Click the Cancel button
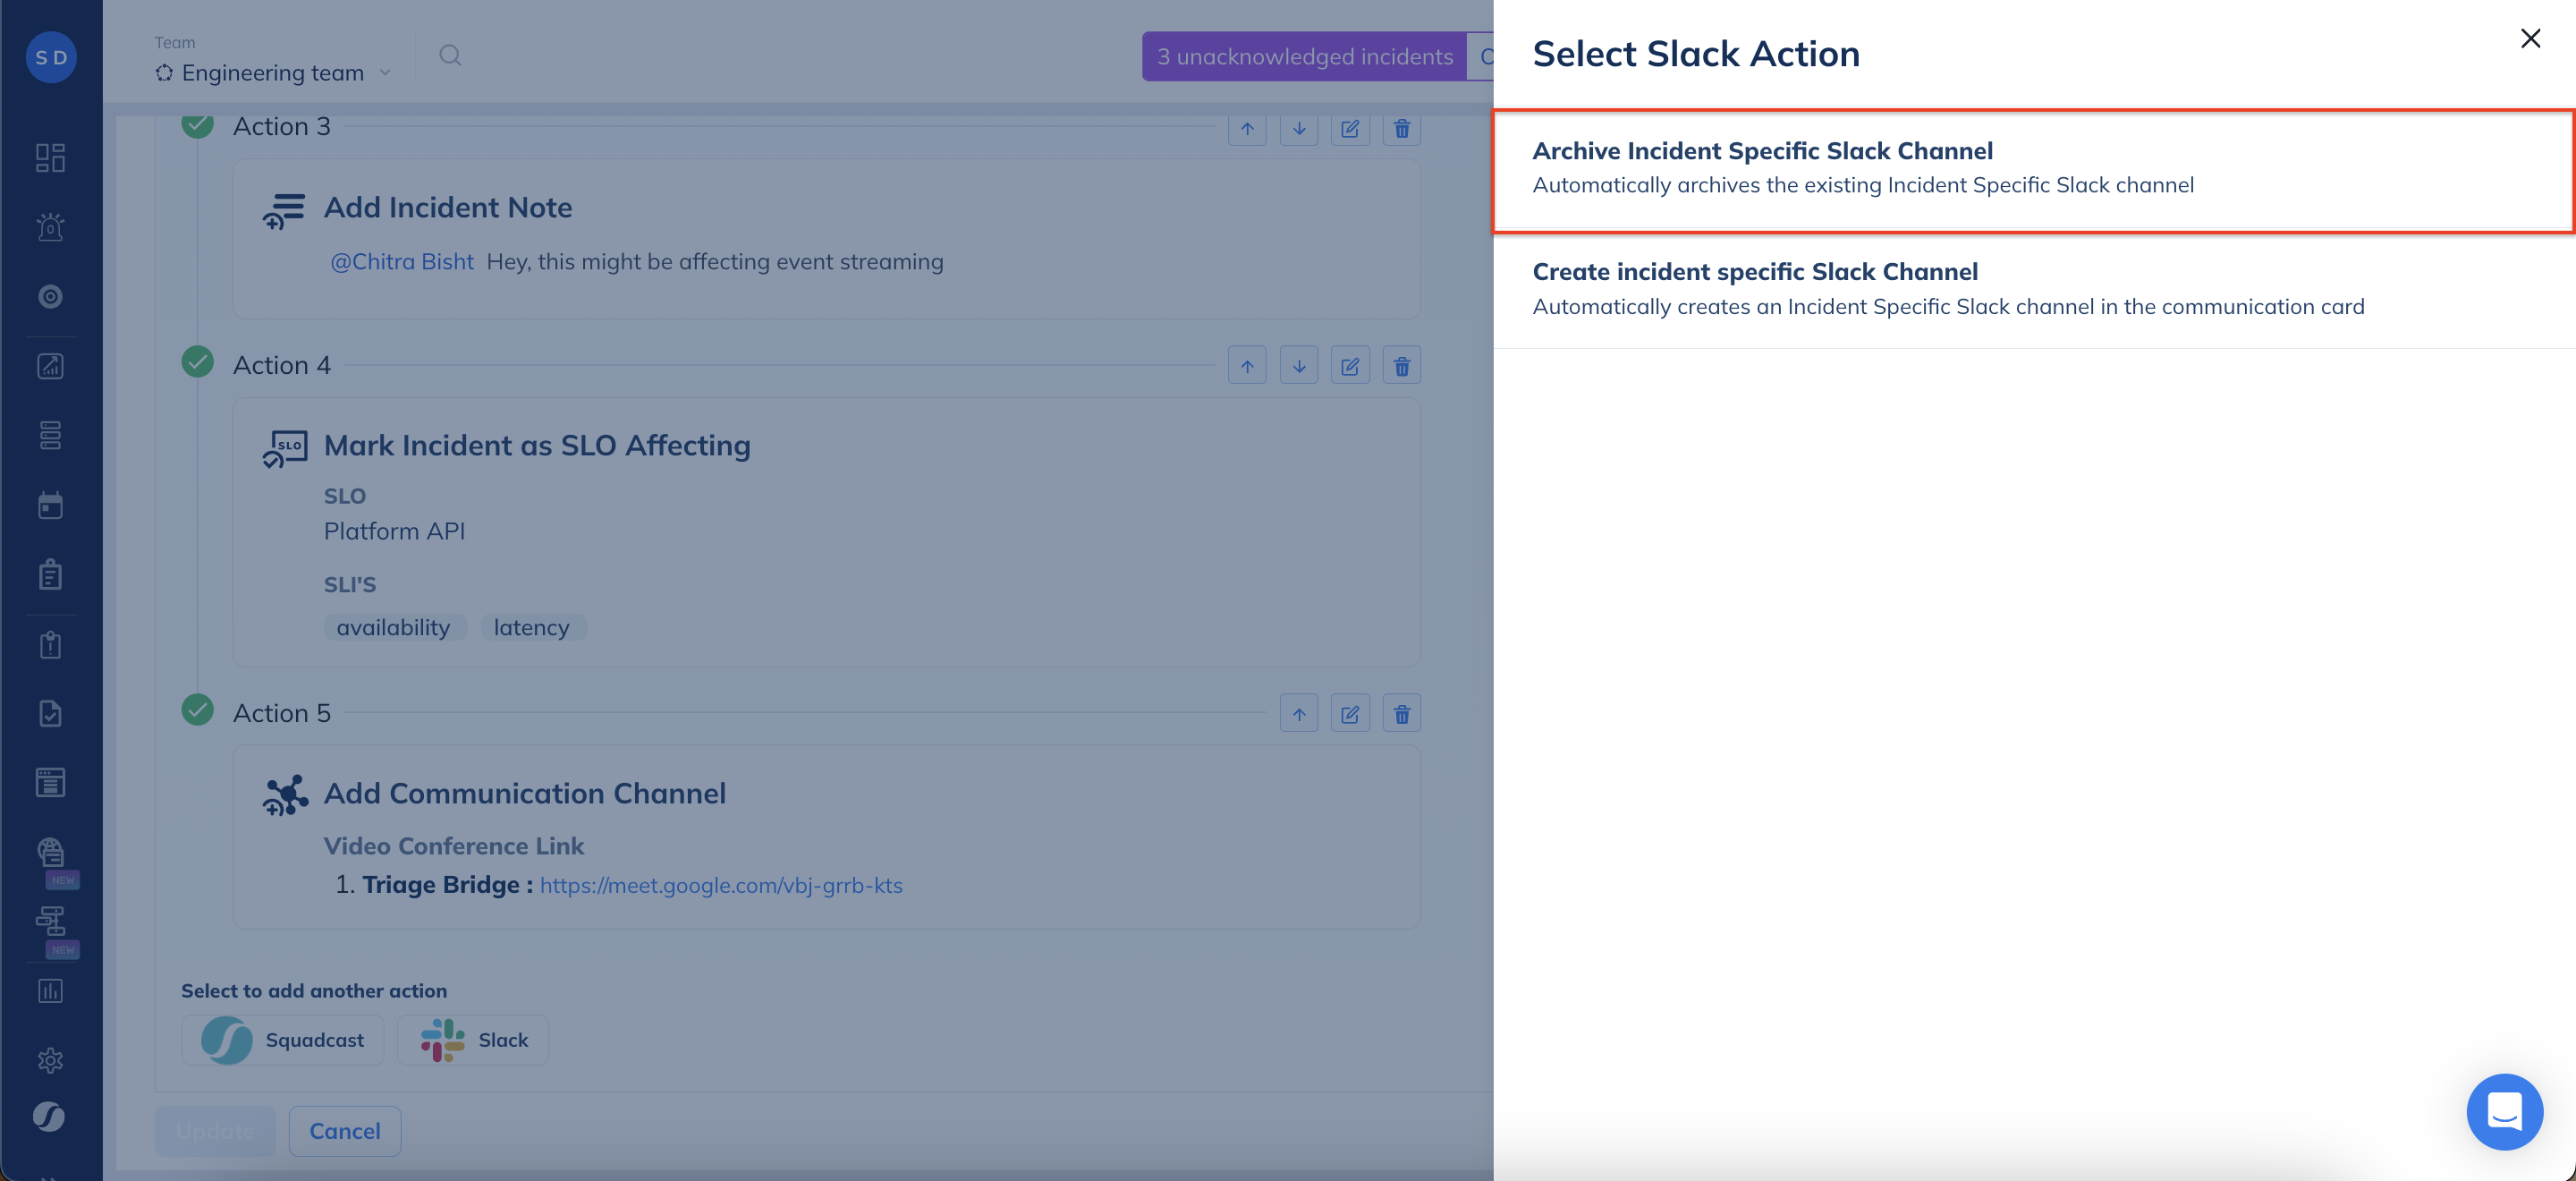The image size is (2576, 1181). click(344, 1131)
